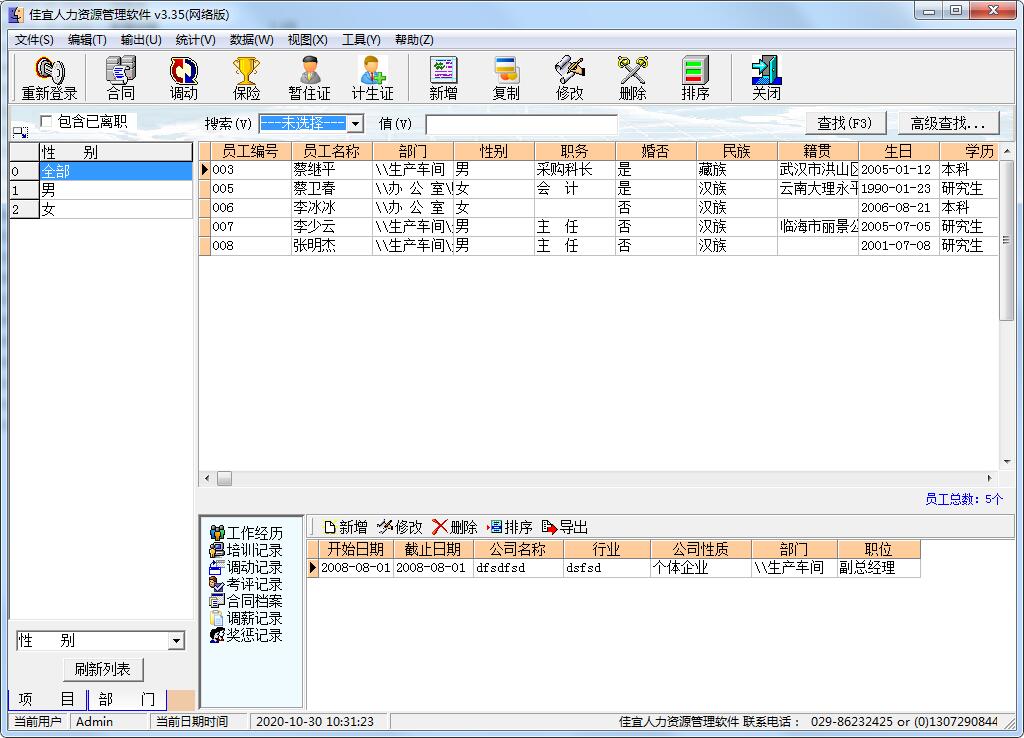The height and width of the screenshot is (738, 1024).
Task: Open the 帮助(Z) menu
Action: pyautogui.click(x=414, y=40)
